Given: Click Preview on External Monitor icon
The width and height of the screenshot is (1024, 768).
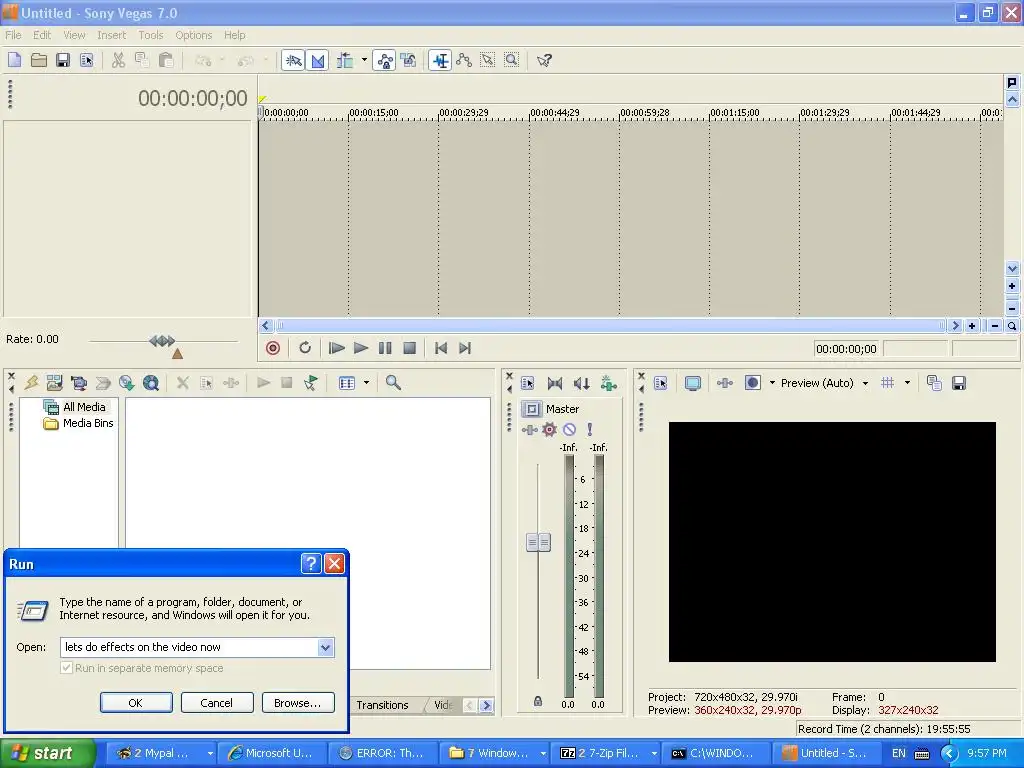Looking at the screenshot, I should (693, 383).
